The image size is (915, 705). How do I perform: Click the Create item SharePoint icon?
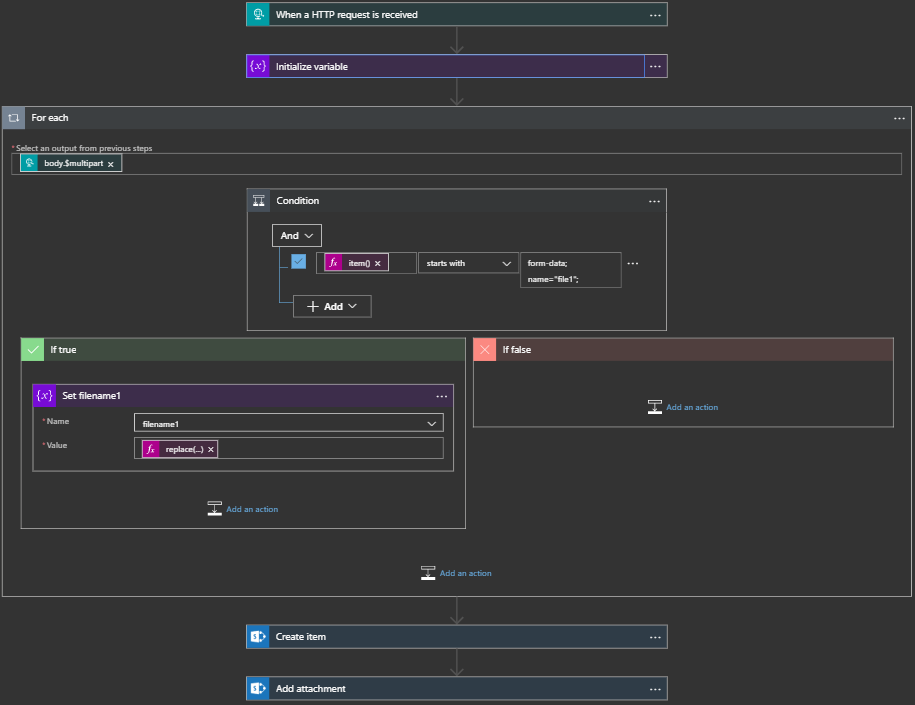coord(259,637)
